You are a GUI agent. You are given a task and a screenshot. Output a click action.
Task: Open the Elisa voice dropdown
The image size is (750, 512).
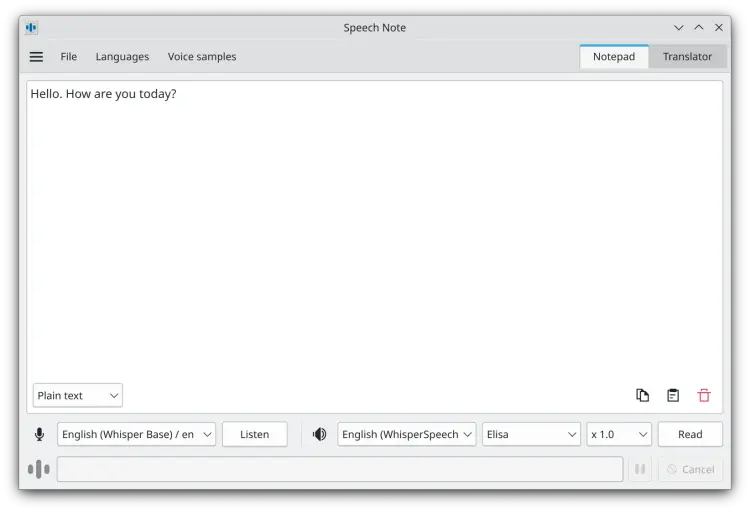pos(531,434)
